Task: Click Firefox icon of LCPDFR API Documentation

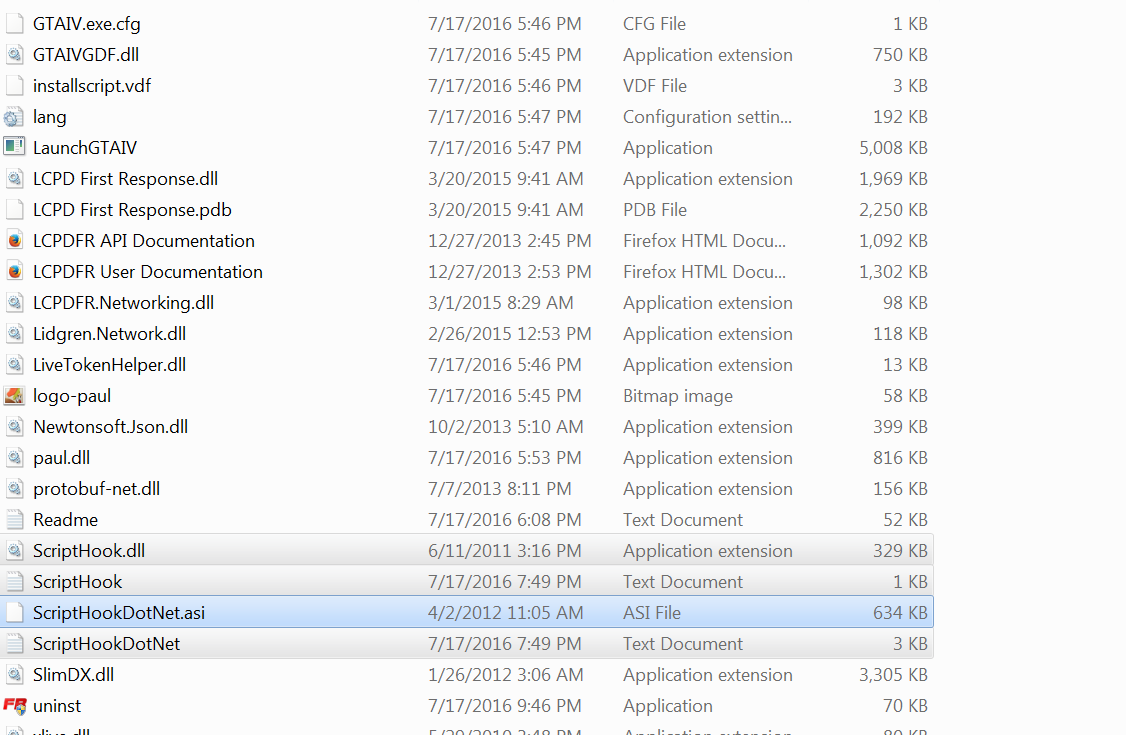Action: click(x=14, y=240)
